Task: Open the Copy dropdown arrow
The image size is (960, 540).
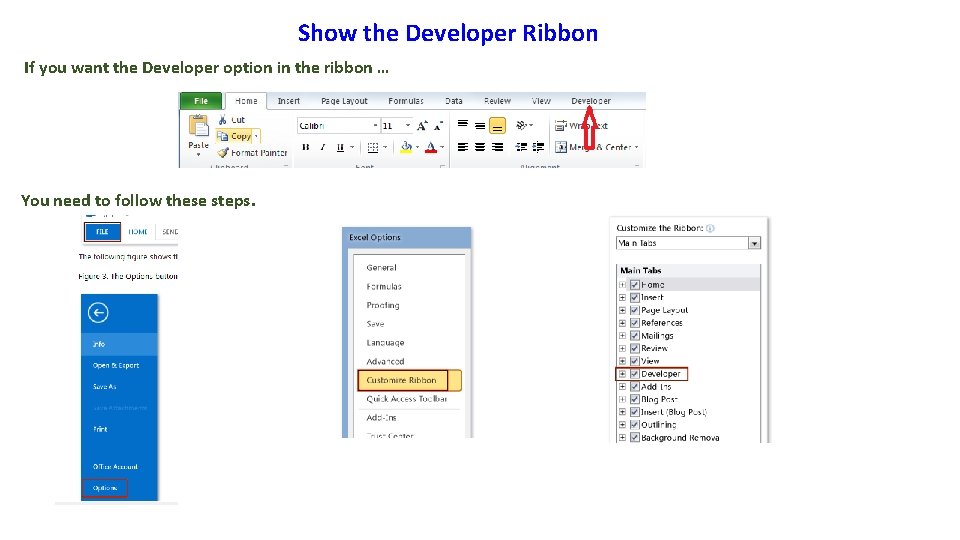Action: 256,136
